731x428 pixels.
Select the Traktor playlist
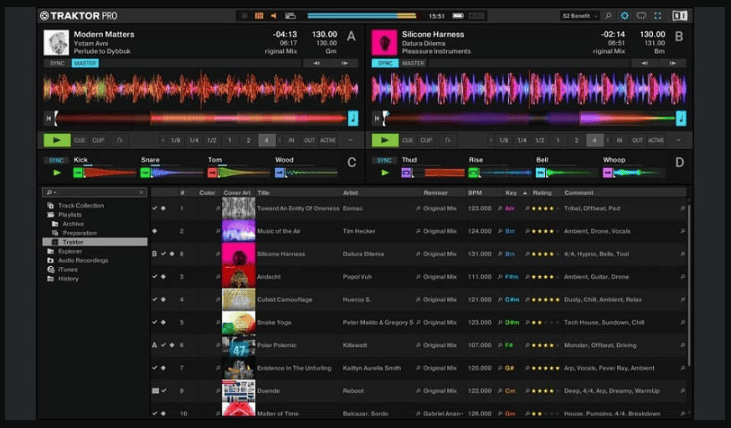(95, 242)
